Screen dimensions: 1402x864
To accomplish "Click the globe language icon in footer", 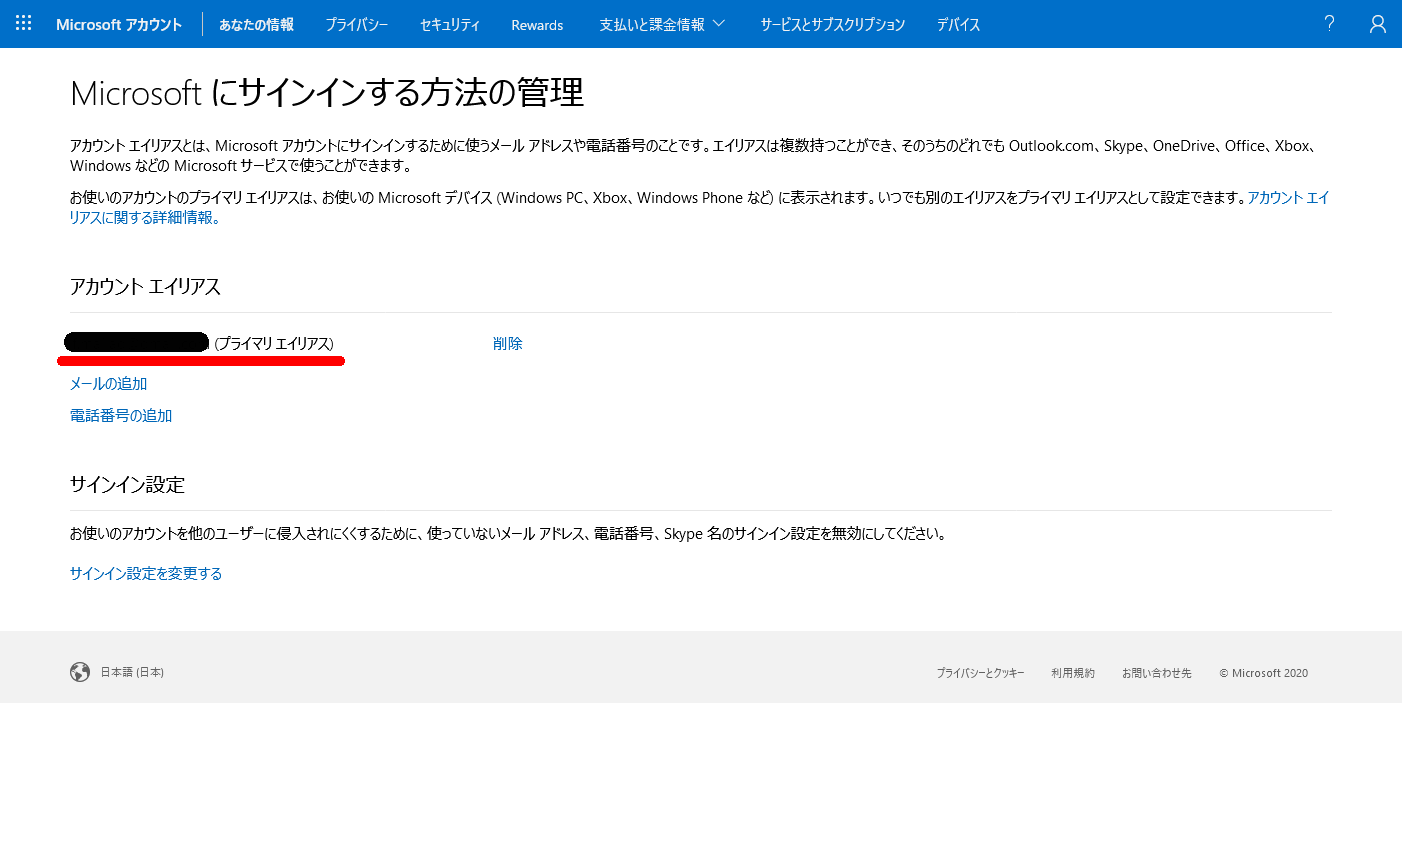I will click(80, 672).
